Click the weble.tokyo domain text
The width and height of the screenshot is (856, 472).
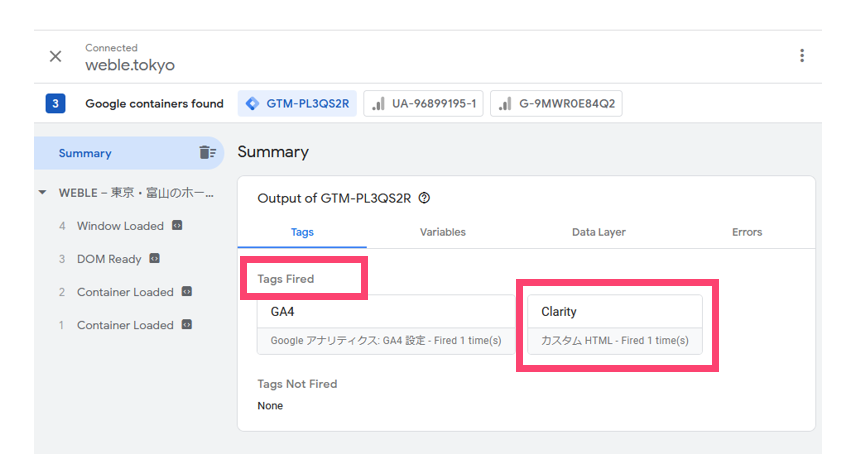coord(130,65)
